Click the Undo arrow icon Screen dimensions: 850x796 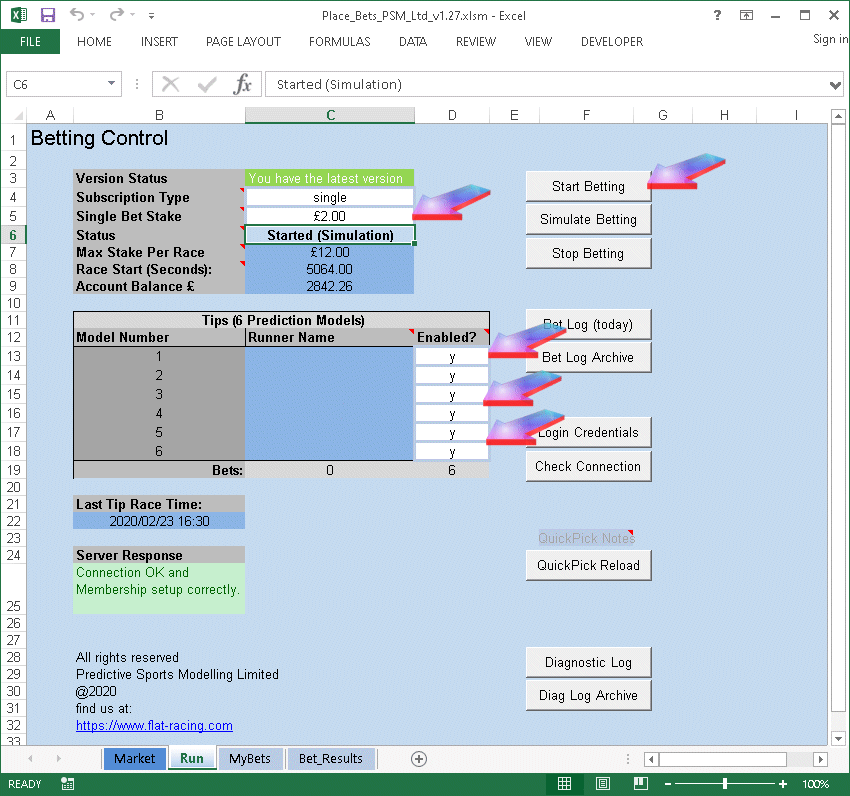click(x=78, y=15)
